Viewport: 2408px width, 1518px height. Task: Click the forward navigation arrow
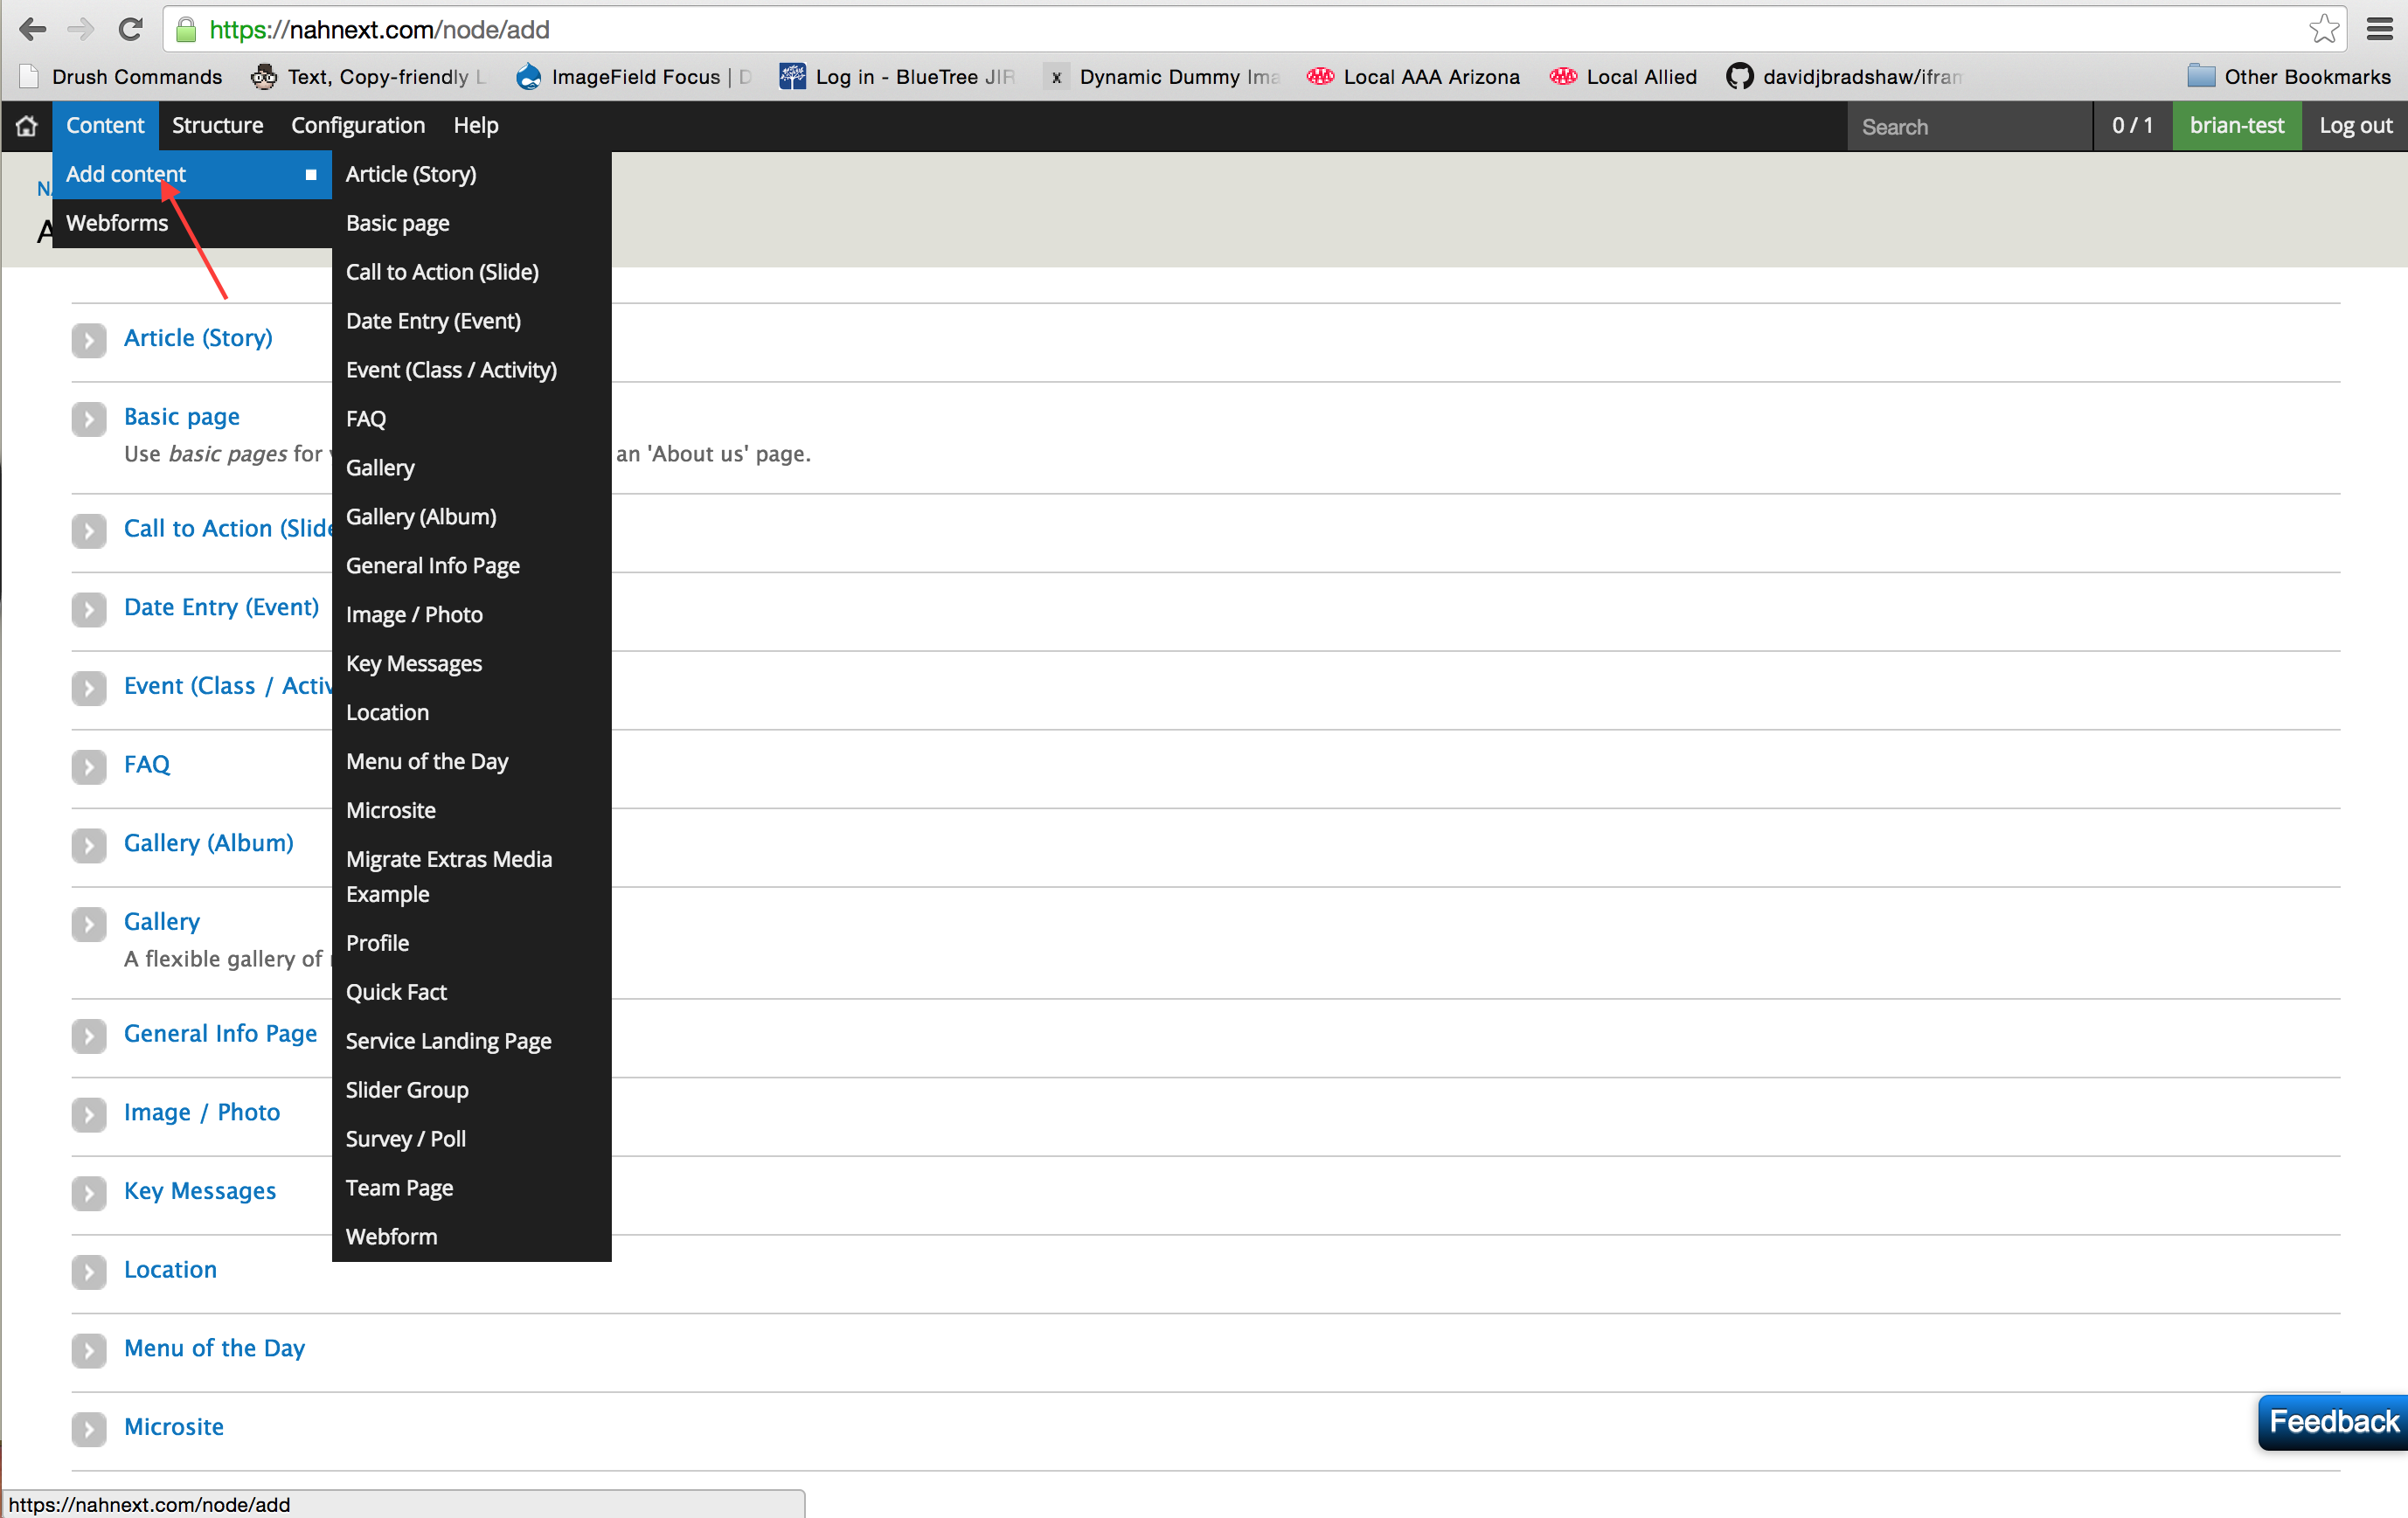(81, 29)
